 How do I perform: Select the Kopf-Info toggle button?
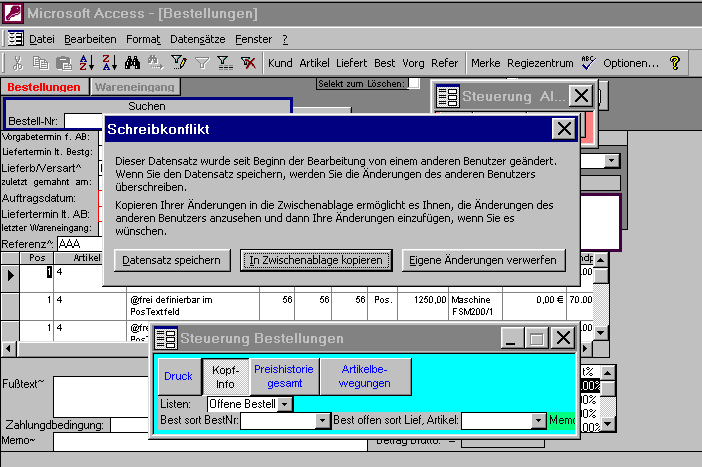tap(224, 376)
